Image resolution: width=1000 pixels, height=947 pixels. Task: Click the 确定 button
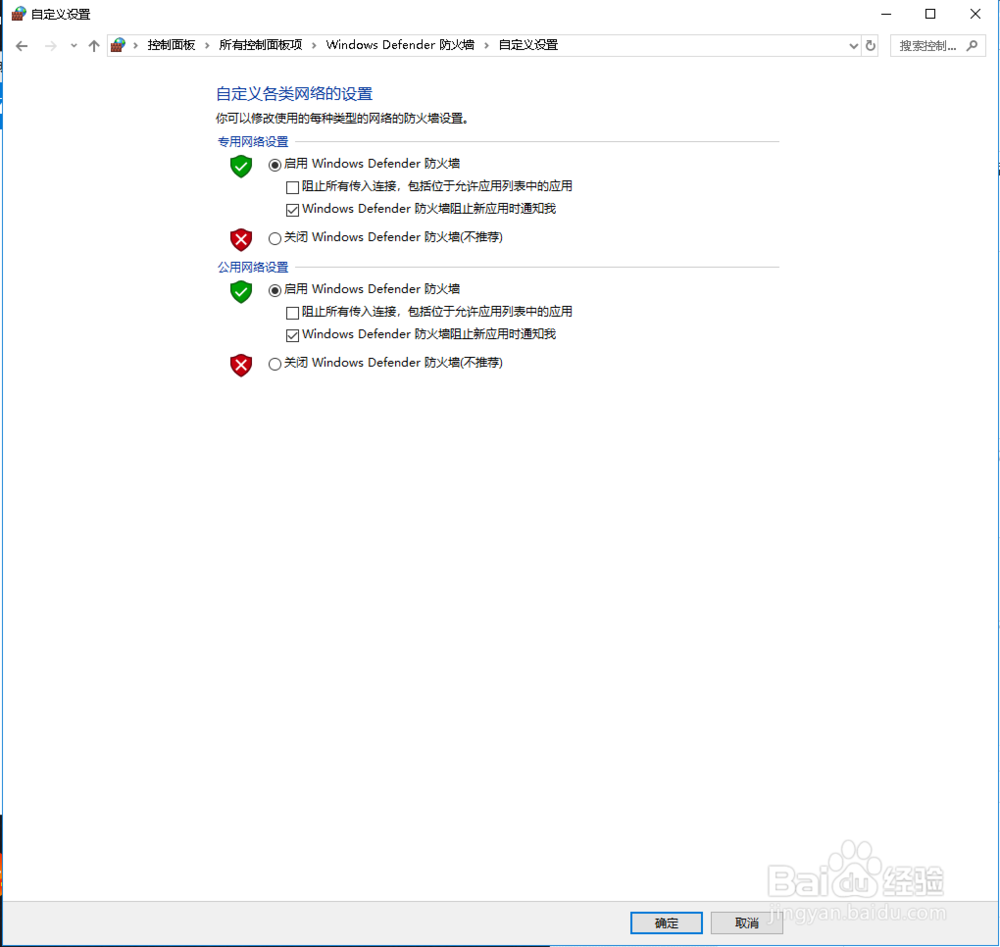[666, 923]
